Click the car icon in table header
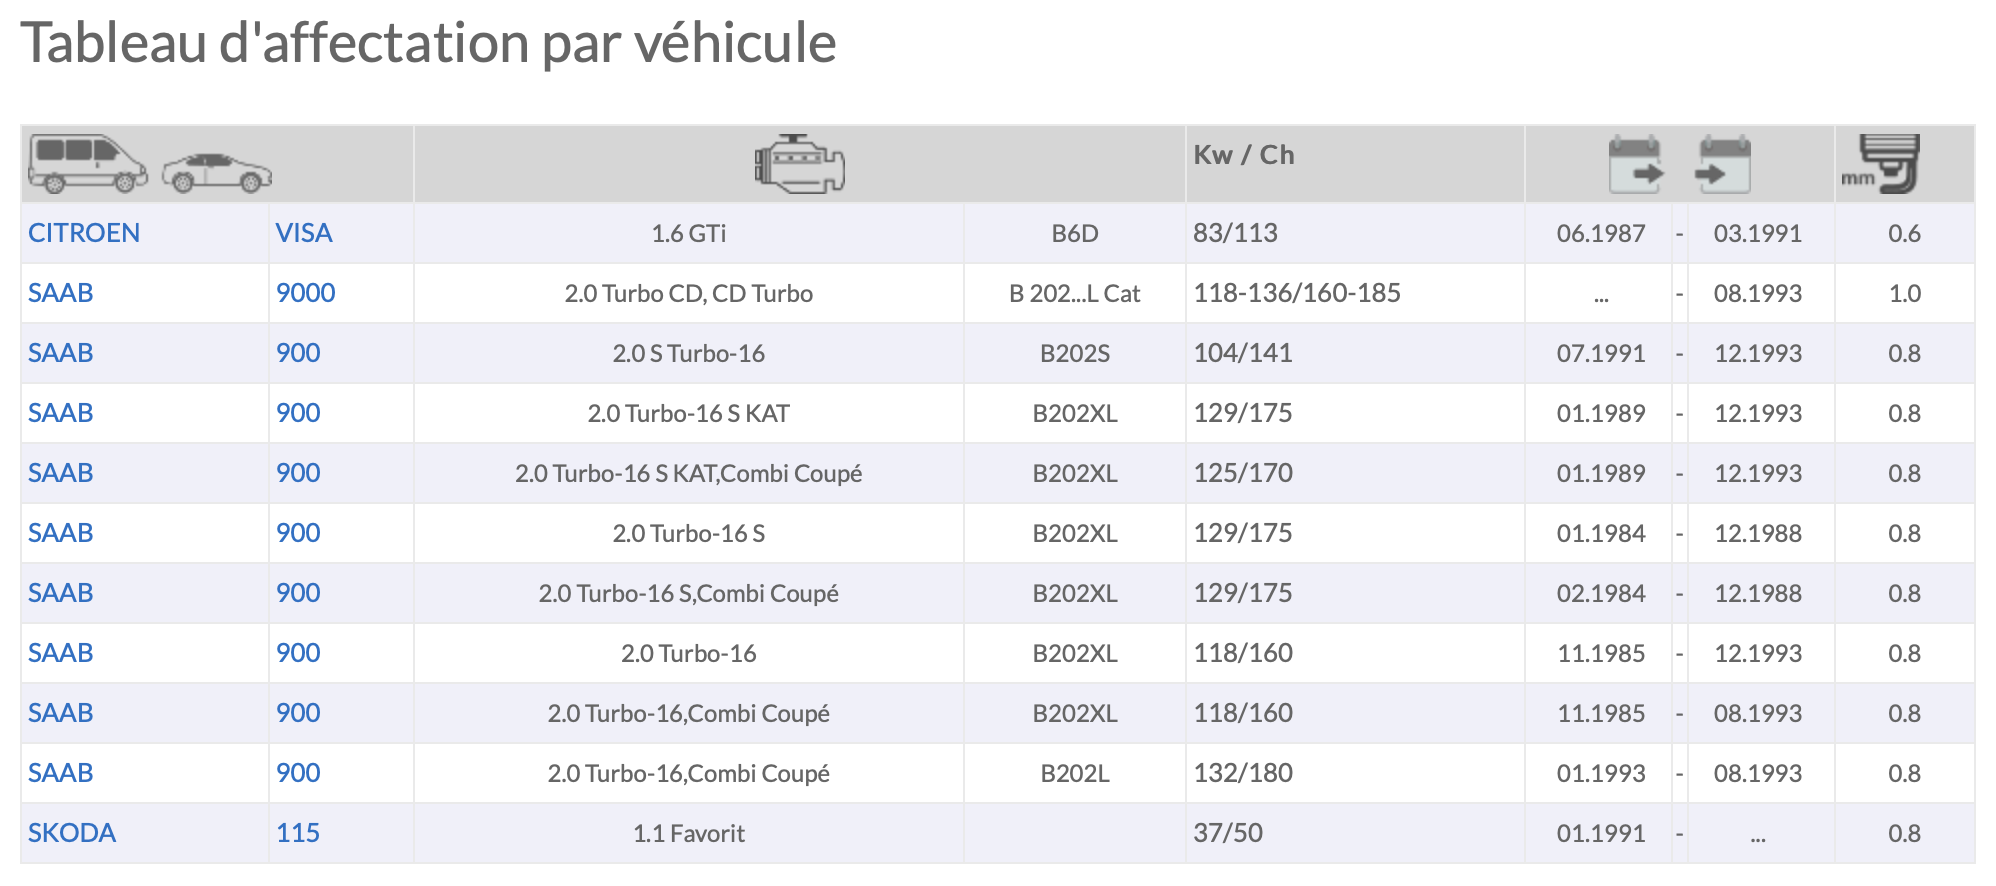This screenshot has height=886, width=1996. point(217,172)
